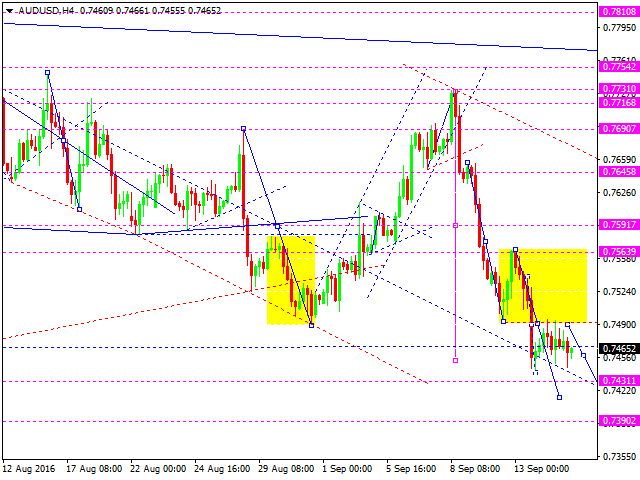Click the 1 Sep 00:00 time label
Image resolution: width=640 pixels, height=480 pixels.
347,469
